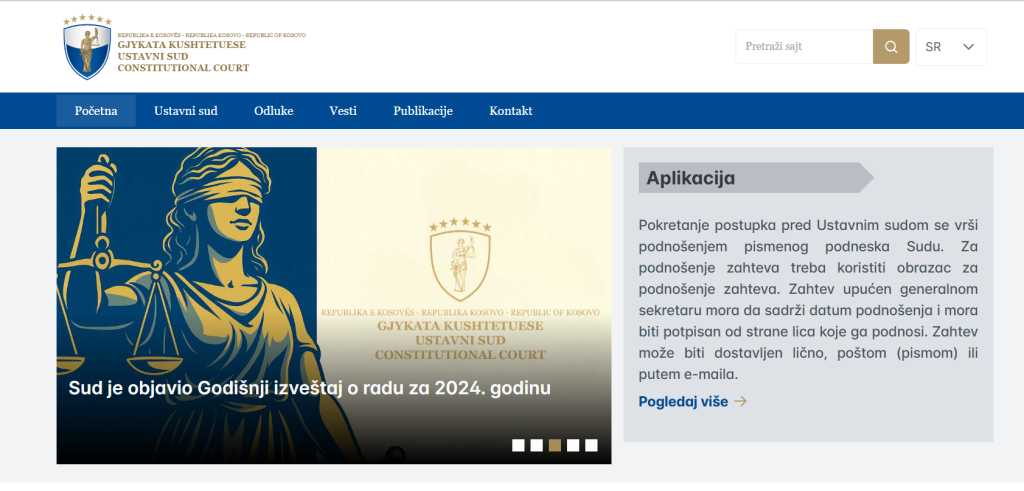This screenshot has height=491, width=1024.
Task: Open the Publikacije menu
Action: point(423,111)
